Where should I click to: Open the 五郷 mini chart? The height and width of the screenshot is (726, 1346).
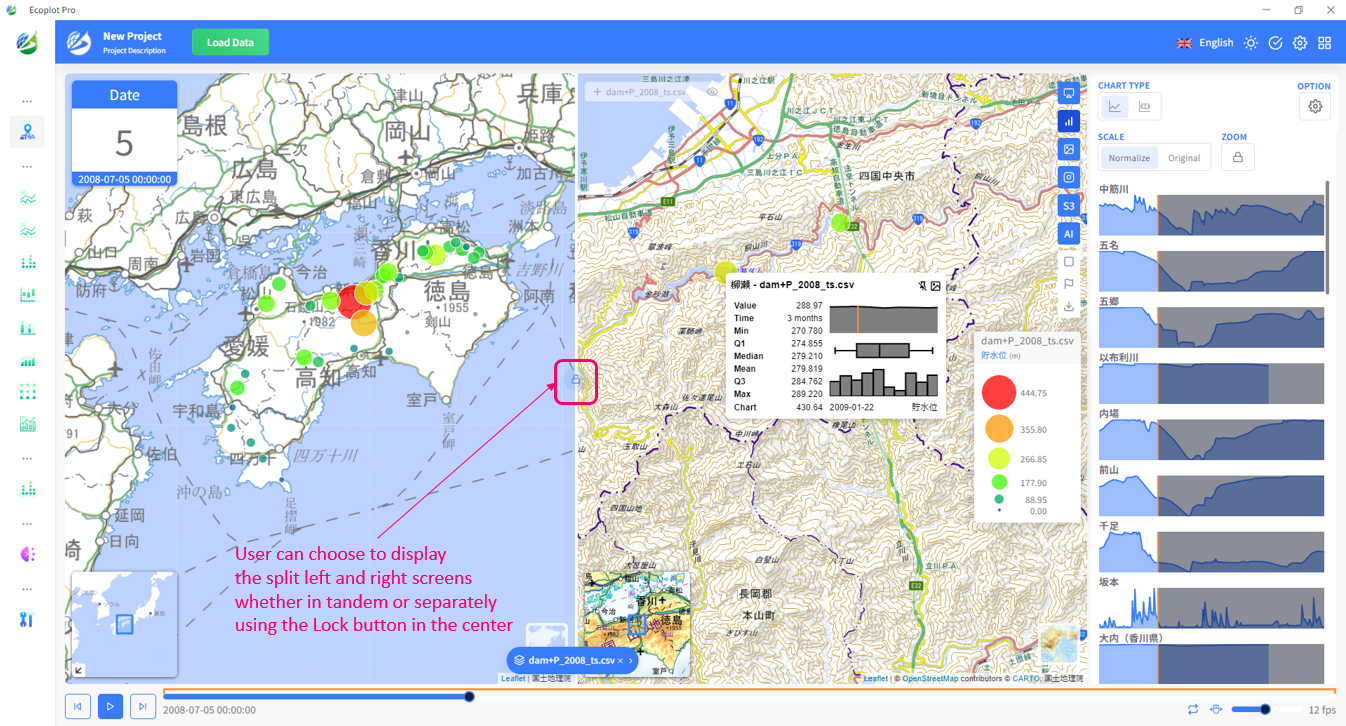point(1211,326)
